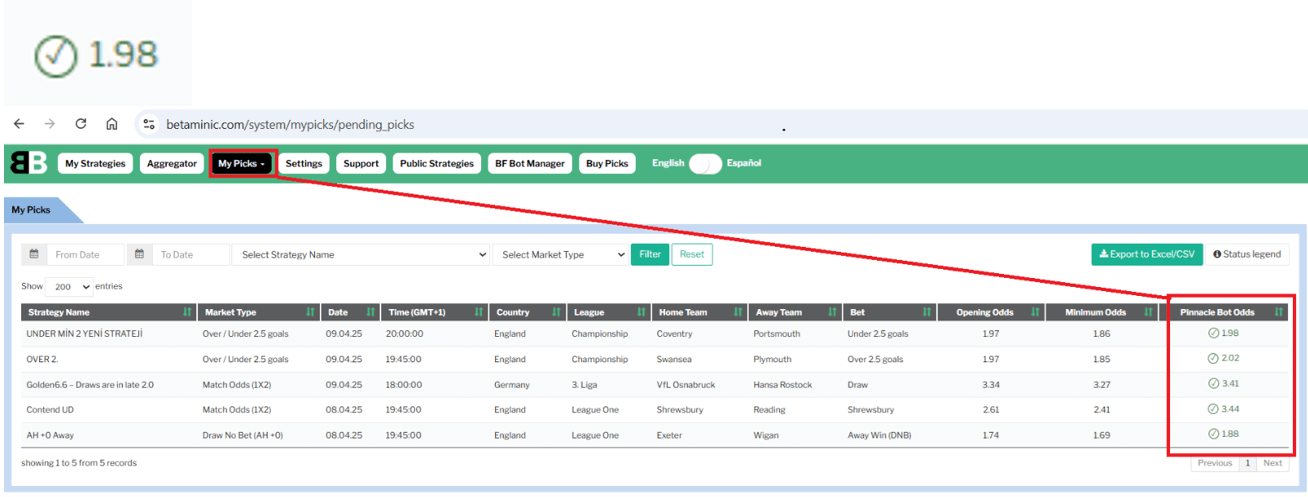Reload the page with the refresh icon
Screen dimensions: 1308x497
click(x=81, y=124)
